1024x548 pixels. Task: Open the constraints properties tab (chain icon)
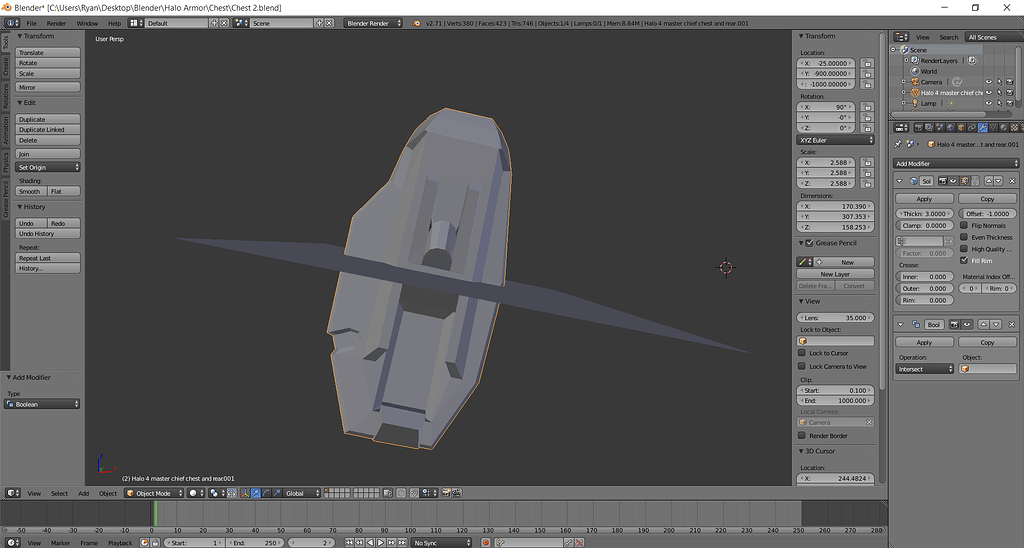point(972,127)
